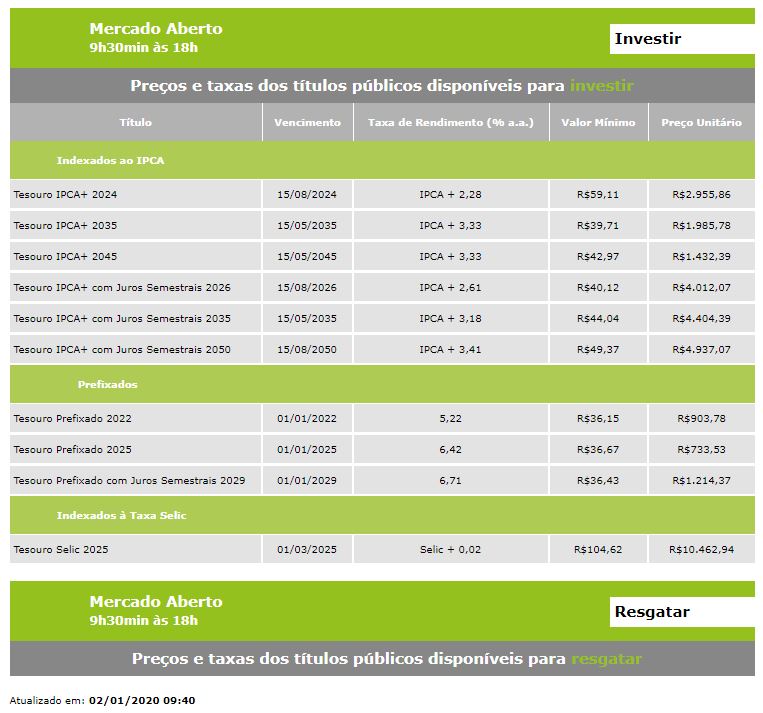Screen dimensions: 763x713
Task: Open Tesouro Prefixado com Juros Semestrais 2029
Action: (x=129, y=480)
